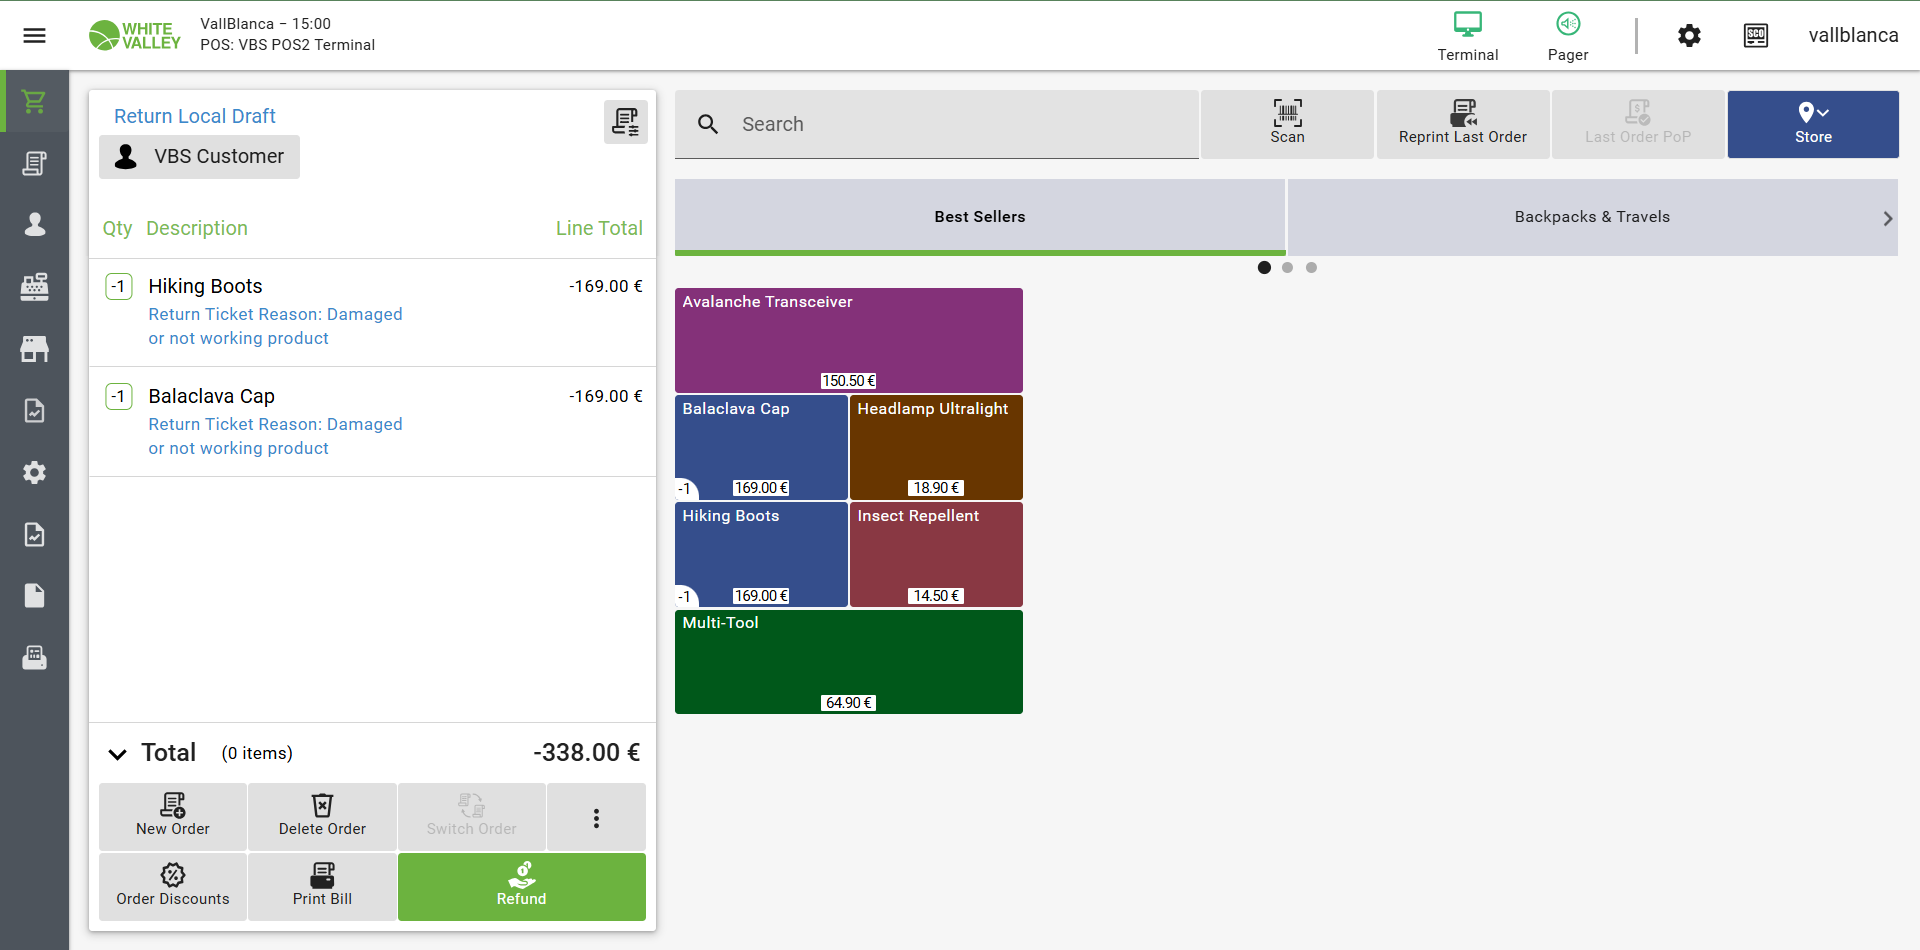Open the three-dot more actions menu
The height and width of the screenshot is (950, 1920).
click(596, 818)
